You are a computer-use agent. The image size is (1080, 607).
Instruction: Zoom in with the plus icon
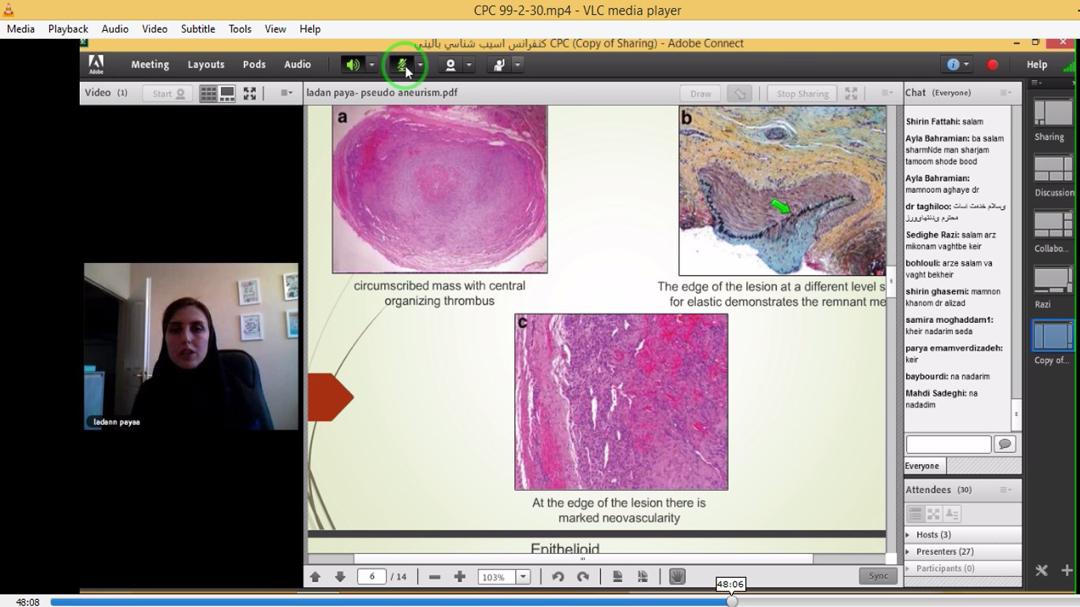pyautogui.click(x=460, y=577)
